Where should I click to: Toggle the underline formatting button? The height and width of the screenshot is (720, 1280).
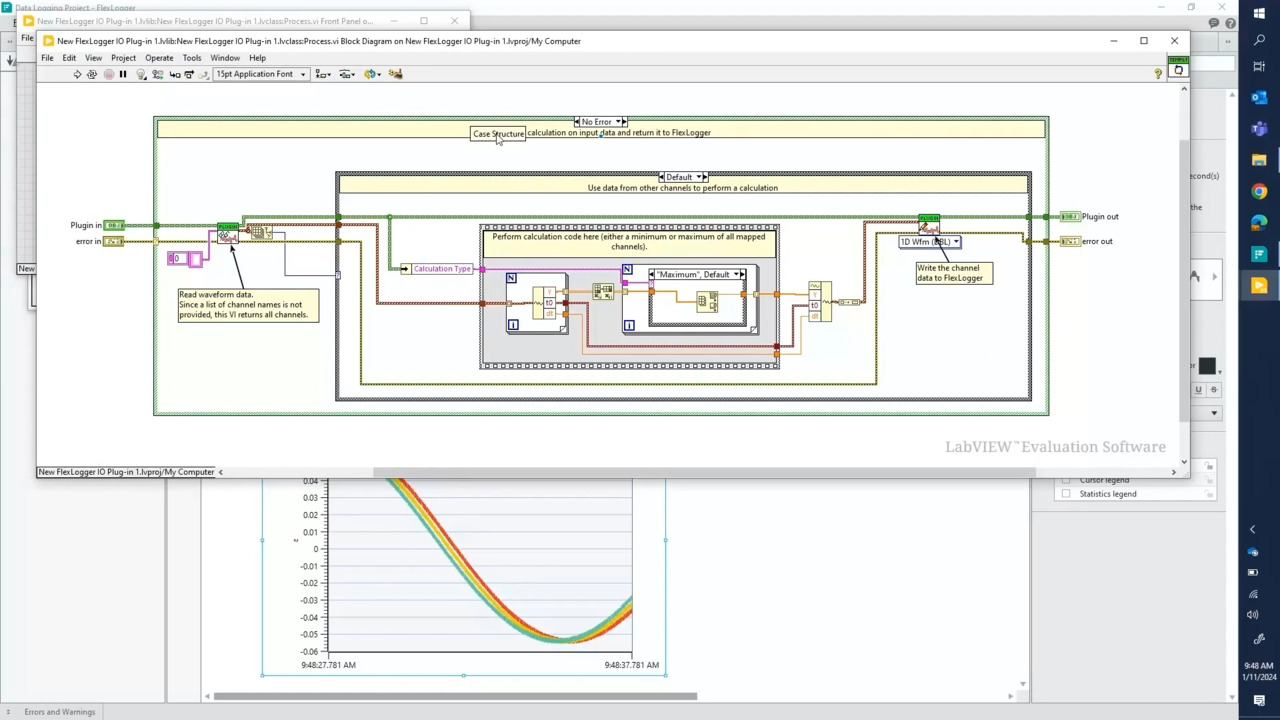tap(1198, 390)
